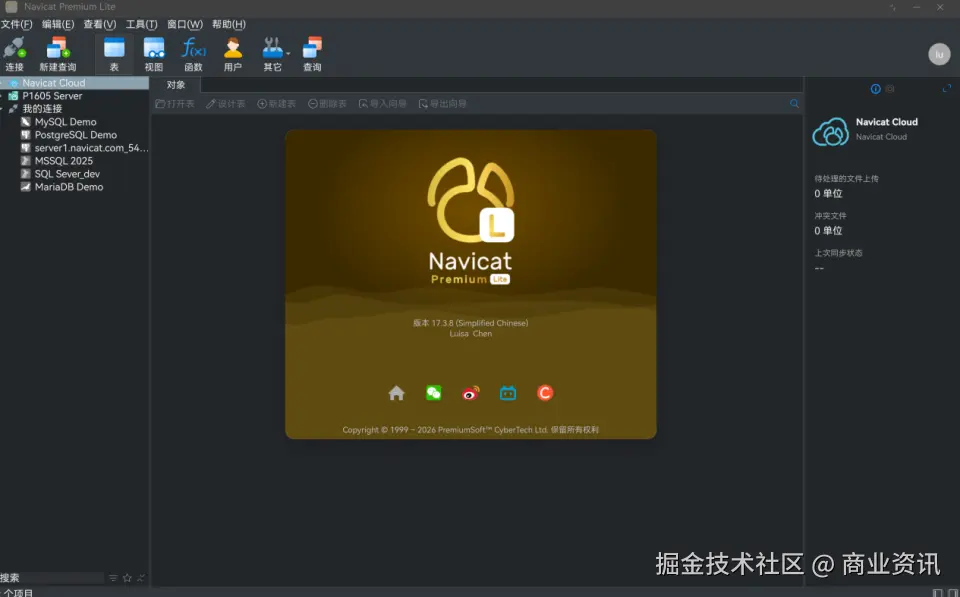The width and height of the screenshot is (960, 597).
Task: Click the WeChat icon on splash screen
Action: (433, 393)
